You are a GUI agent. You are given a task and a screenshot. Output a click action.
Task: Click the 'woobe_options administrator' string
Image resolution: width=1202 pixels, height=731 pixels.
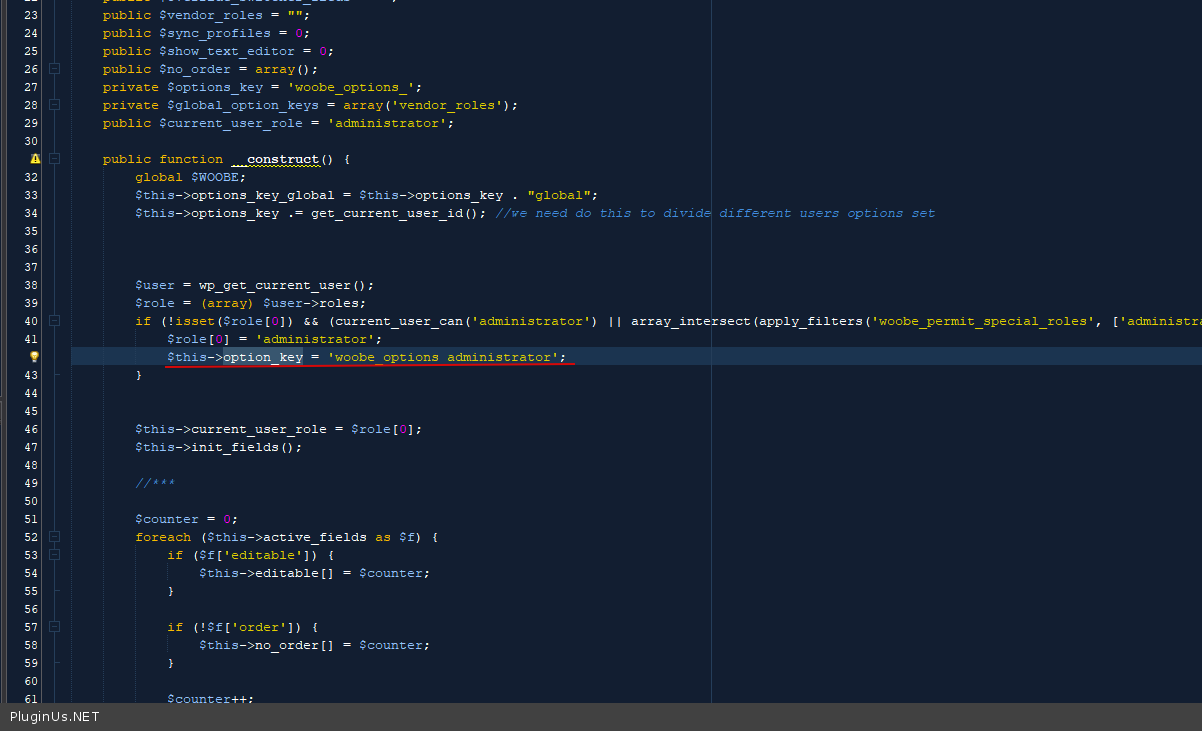point(446,357)
